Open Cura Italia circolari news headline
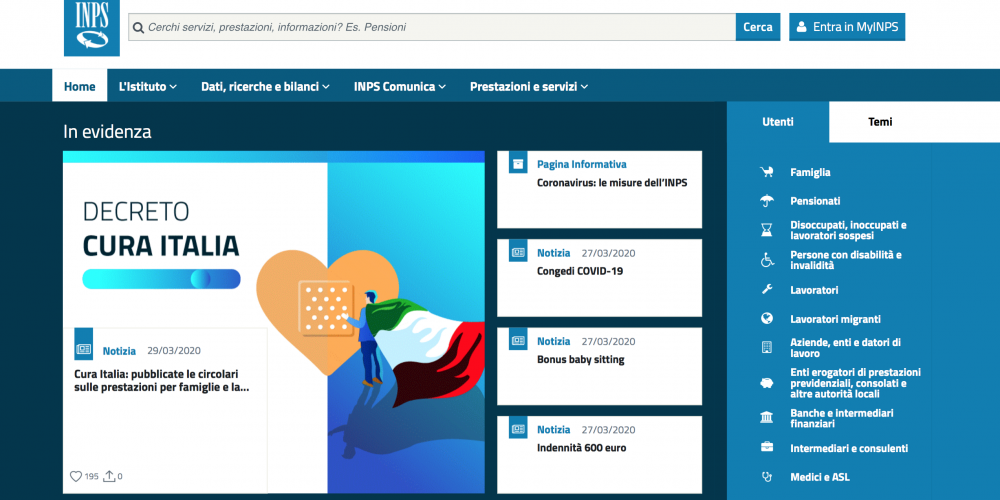This screenshot has height=500, width=1000. (161, 381)
